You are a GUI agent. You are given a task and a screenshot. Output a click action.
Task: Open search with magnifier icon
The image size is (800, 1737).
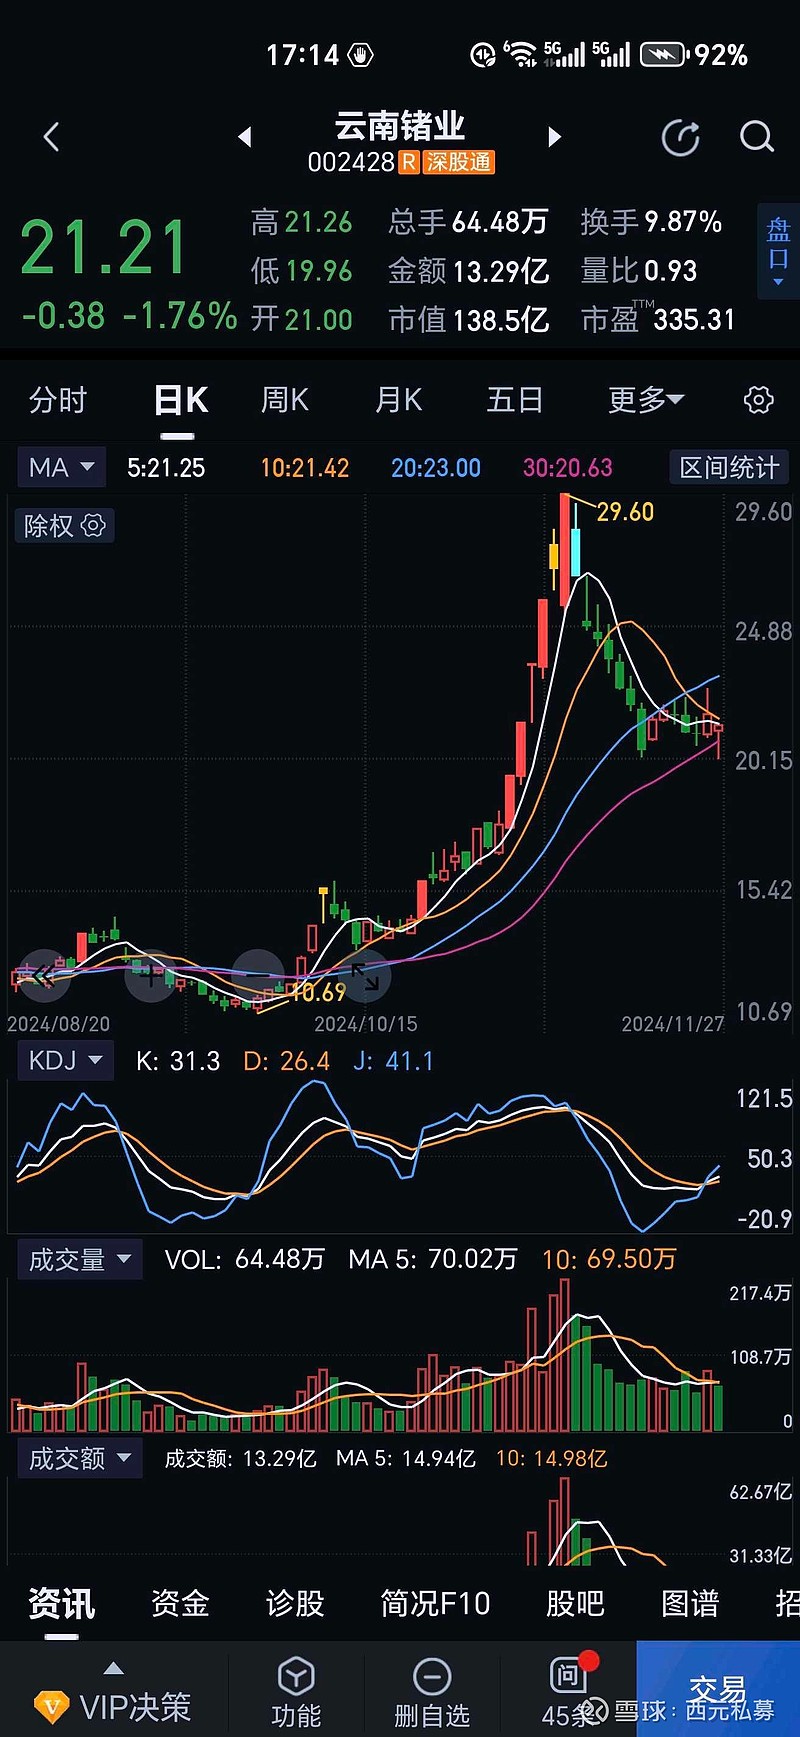tap(757, 137)
